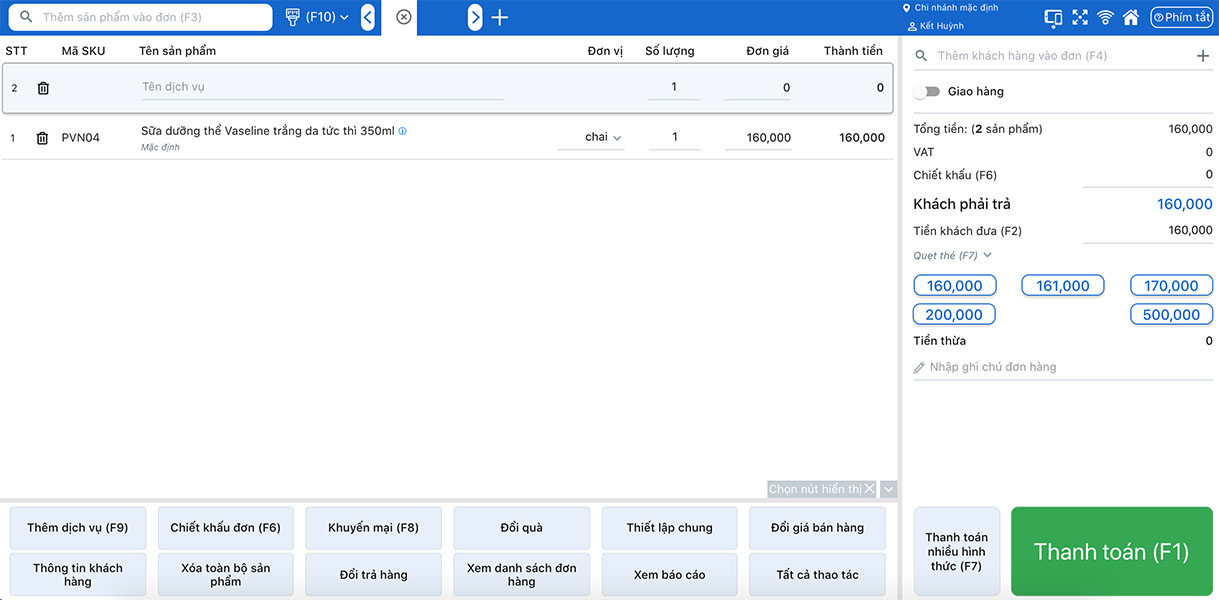Delete the Vaseline product row with trash icon

(x=42, y=138)
